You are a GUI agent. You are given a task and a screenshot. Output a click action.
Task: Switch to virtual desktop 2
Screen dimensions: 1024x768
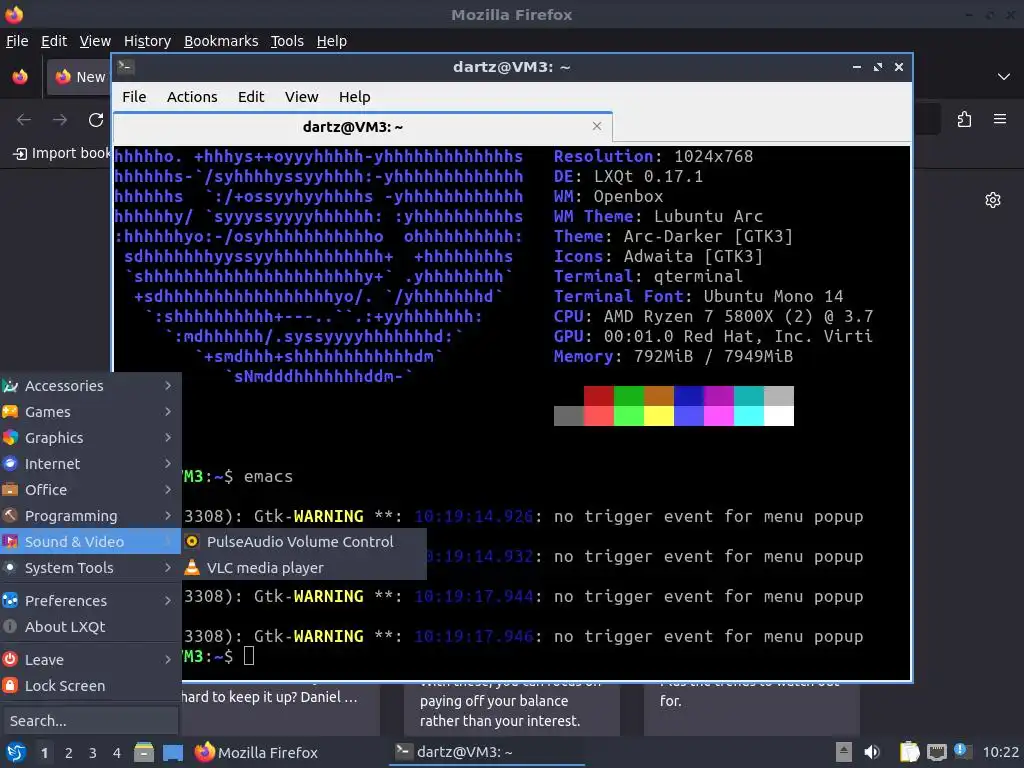click(x=69, y=753)
